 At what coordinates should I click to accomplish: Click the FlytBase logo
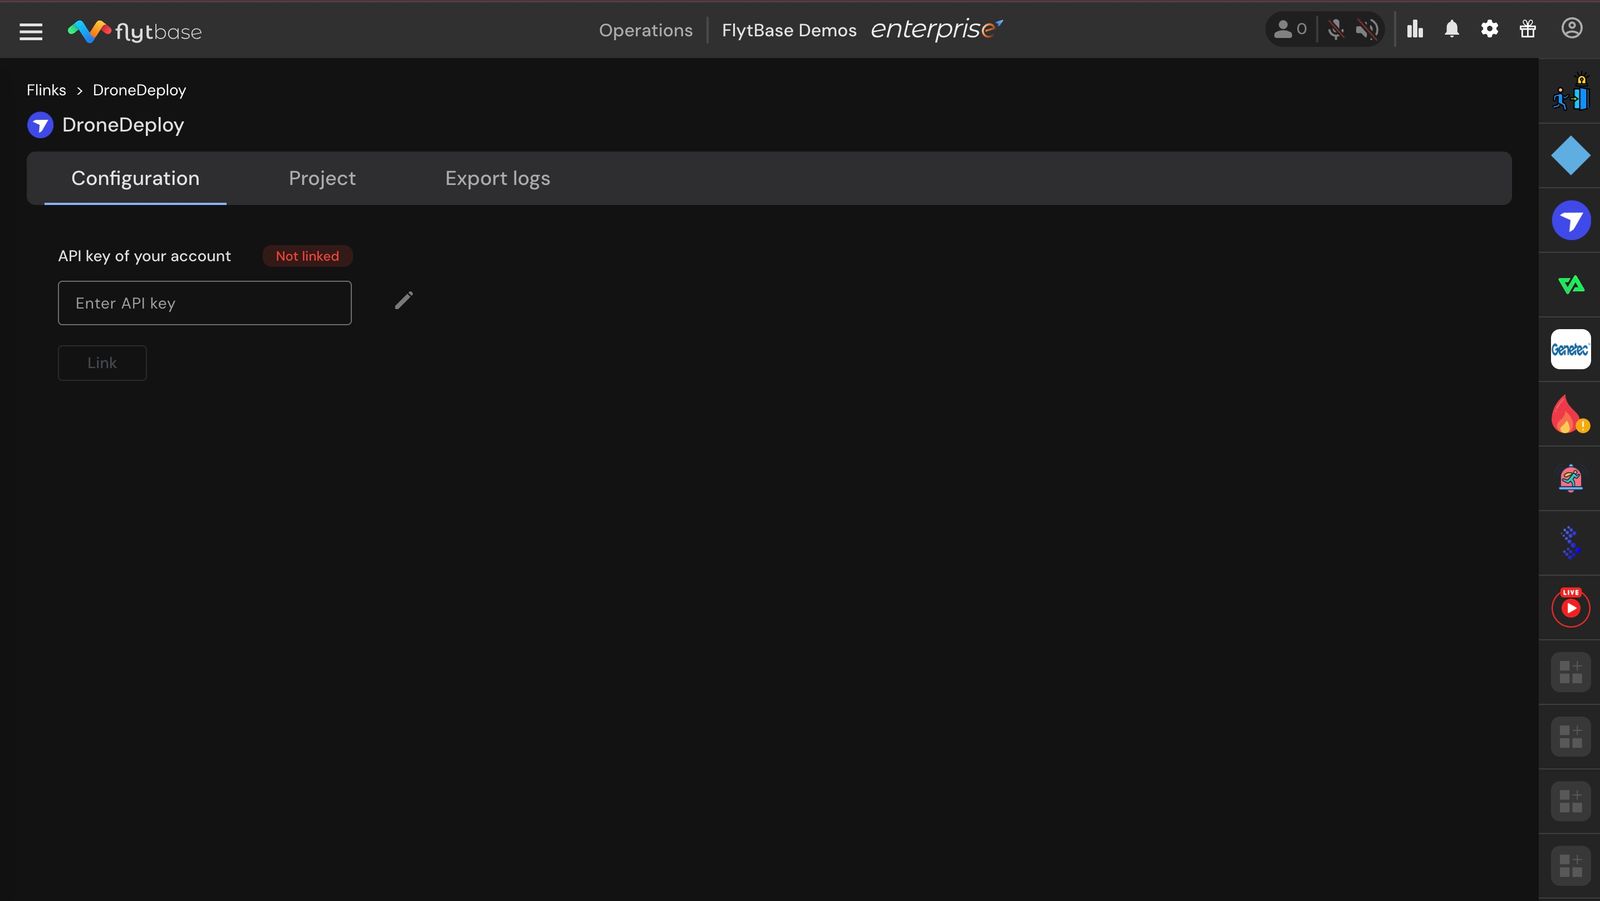(x=134, y=31)
